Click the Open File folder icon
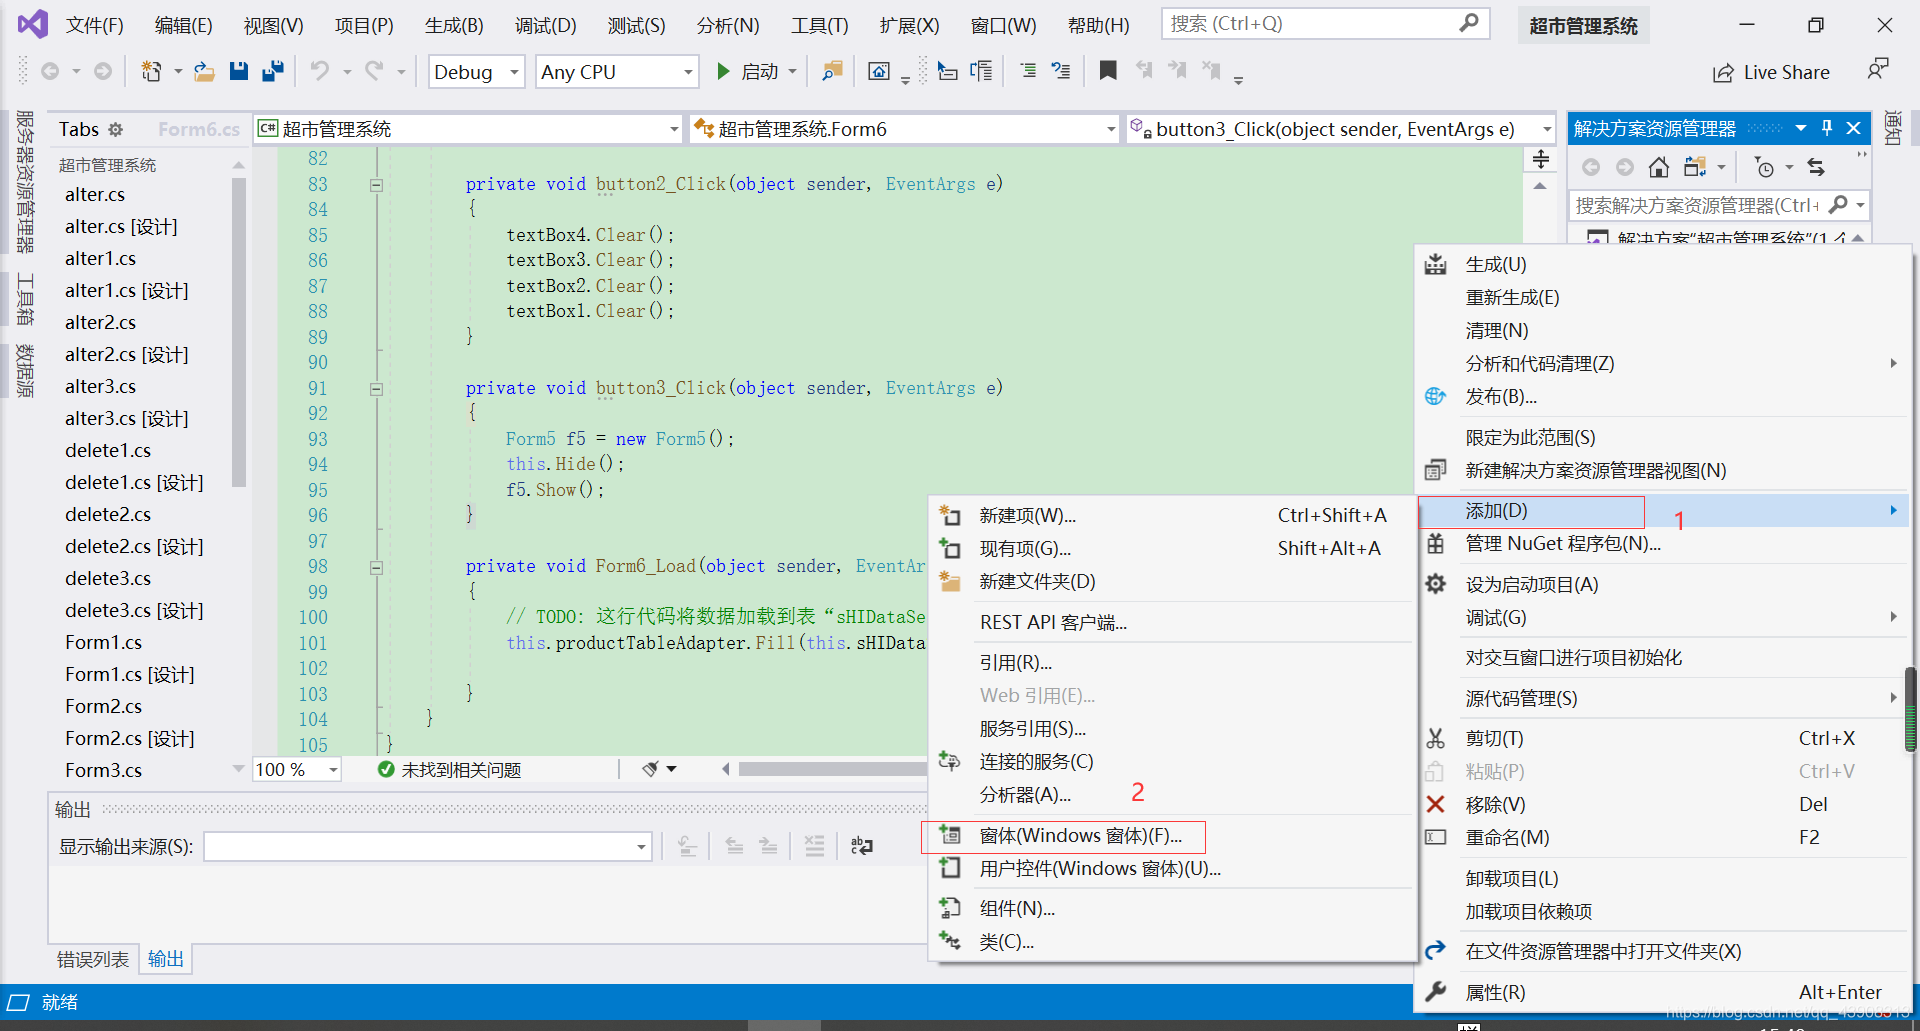The width and height of the screenshot is (1920, 1031). pyautogui.click(x=204, y=71)
